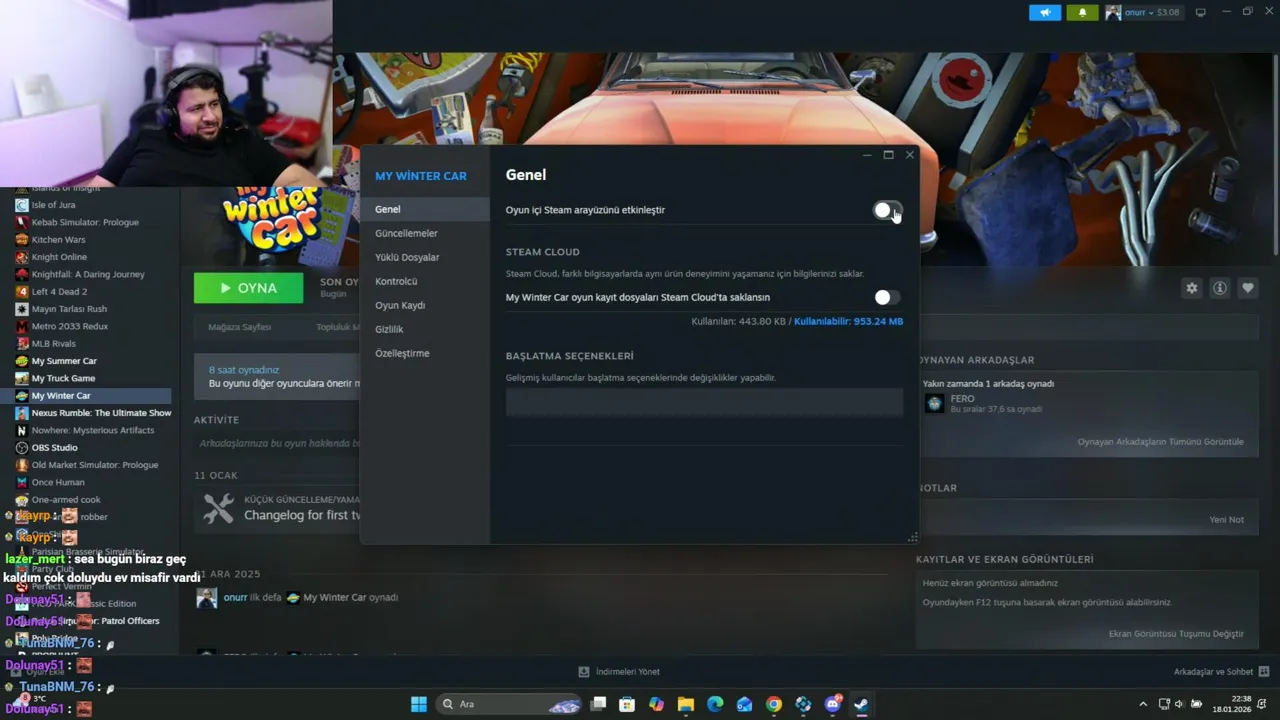
Task: Open Microsoft Store taskbar icon
Action: click(627, 704)
